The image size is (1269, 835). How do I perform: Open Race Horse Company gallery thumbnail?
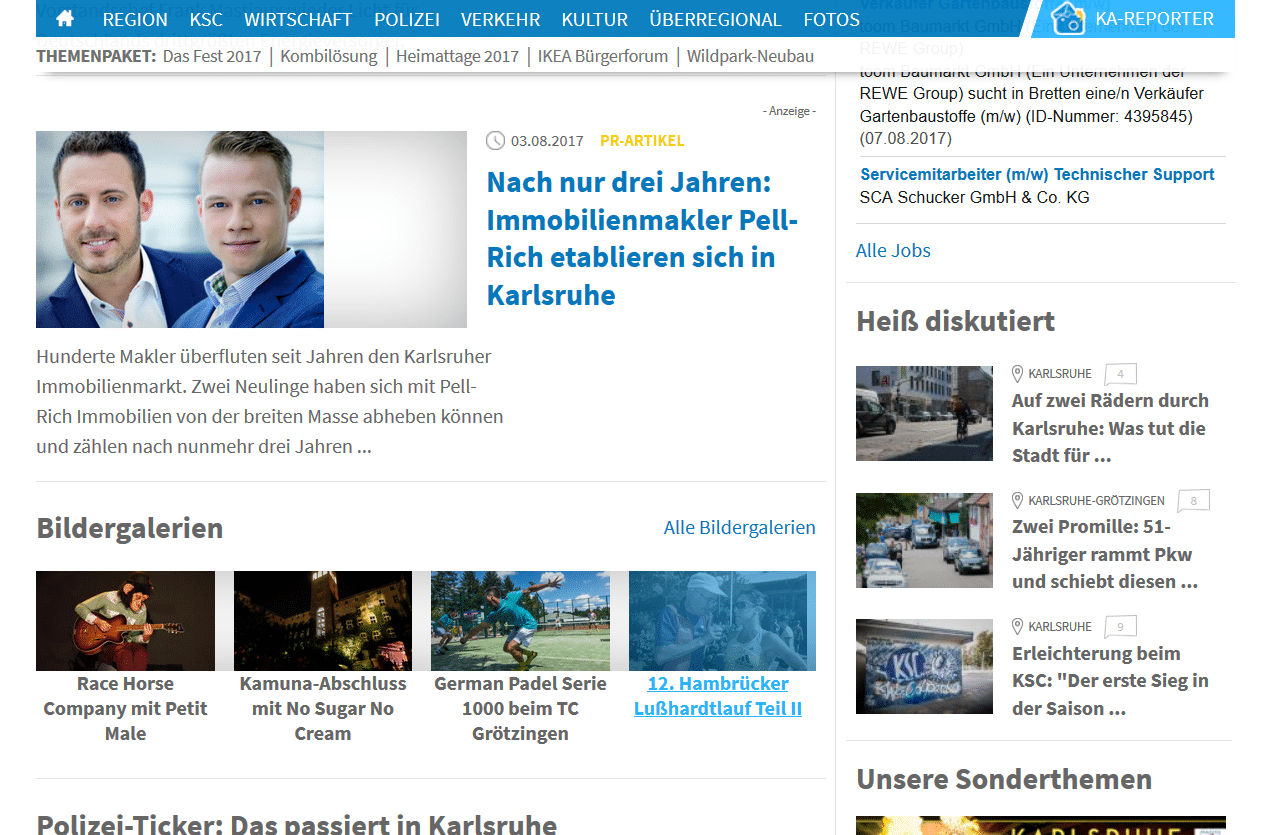click(x=125, y=621)
